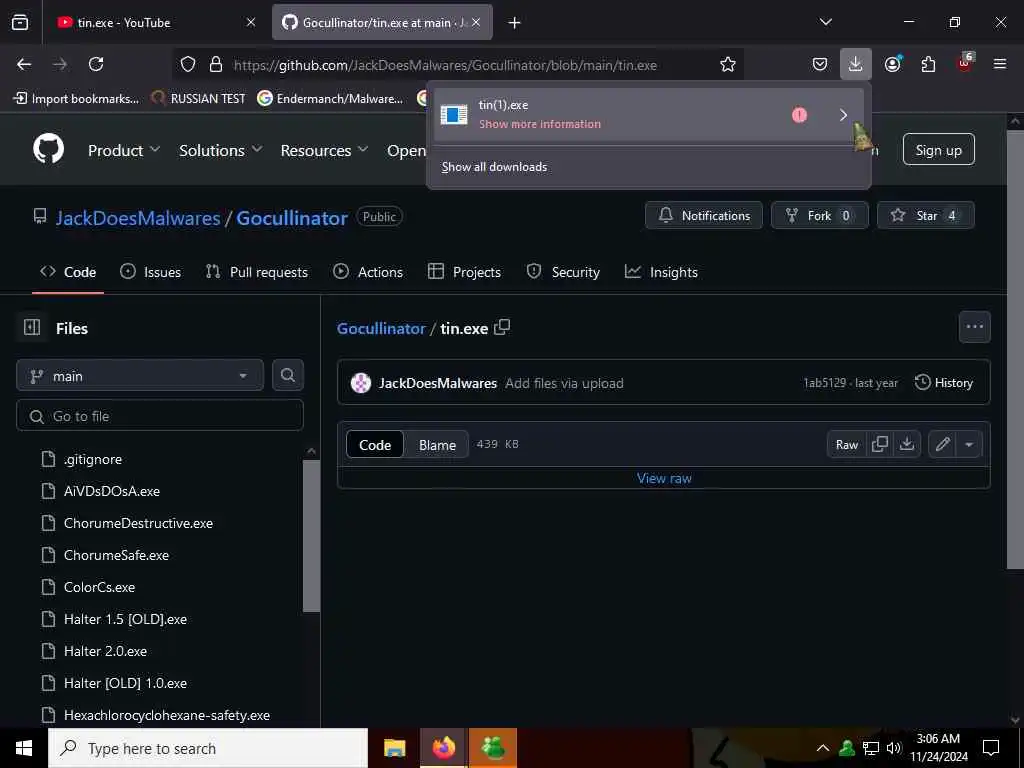Copy raw file icon

point(880,445)
